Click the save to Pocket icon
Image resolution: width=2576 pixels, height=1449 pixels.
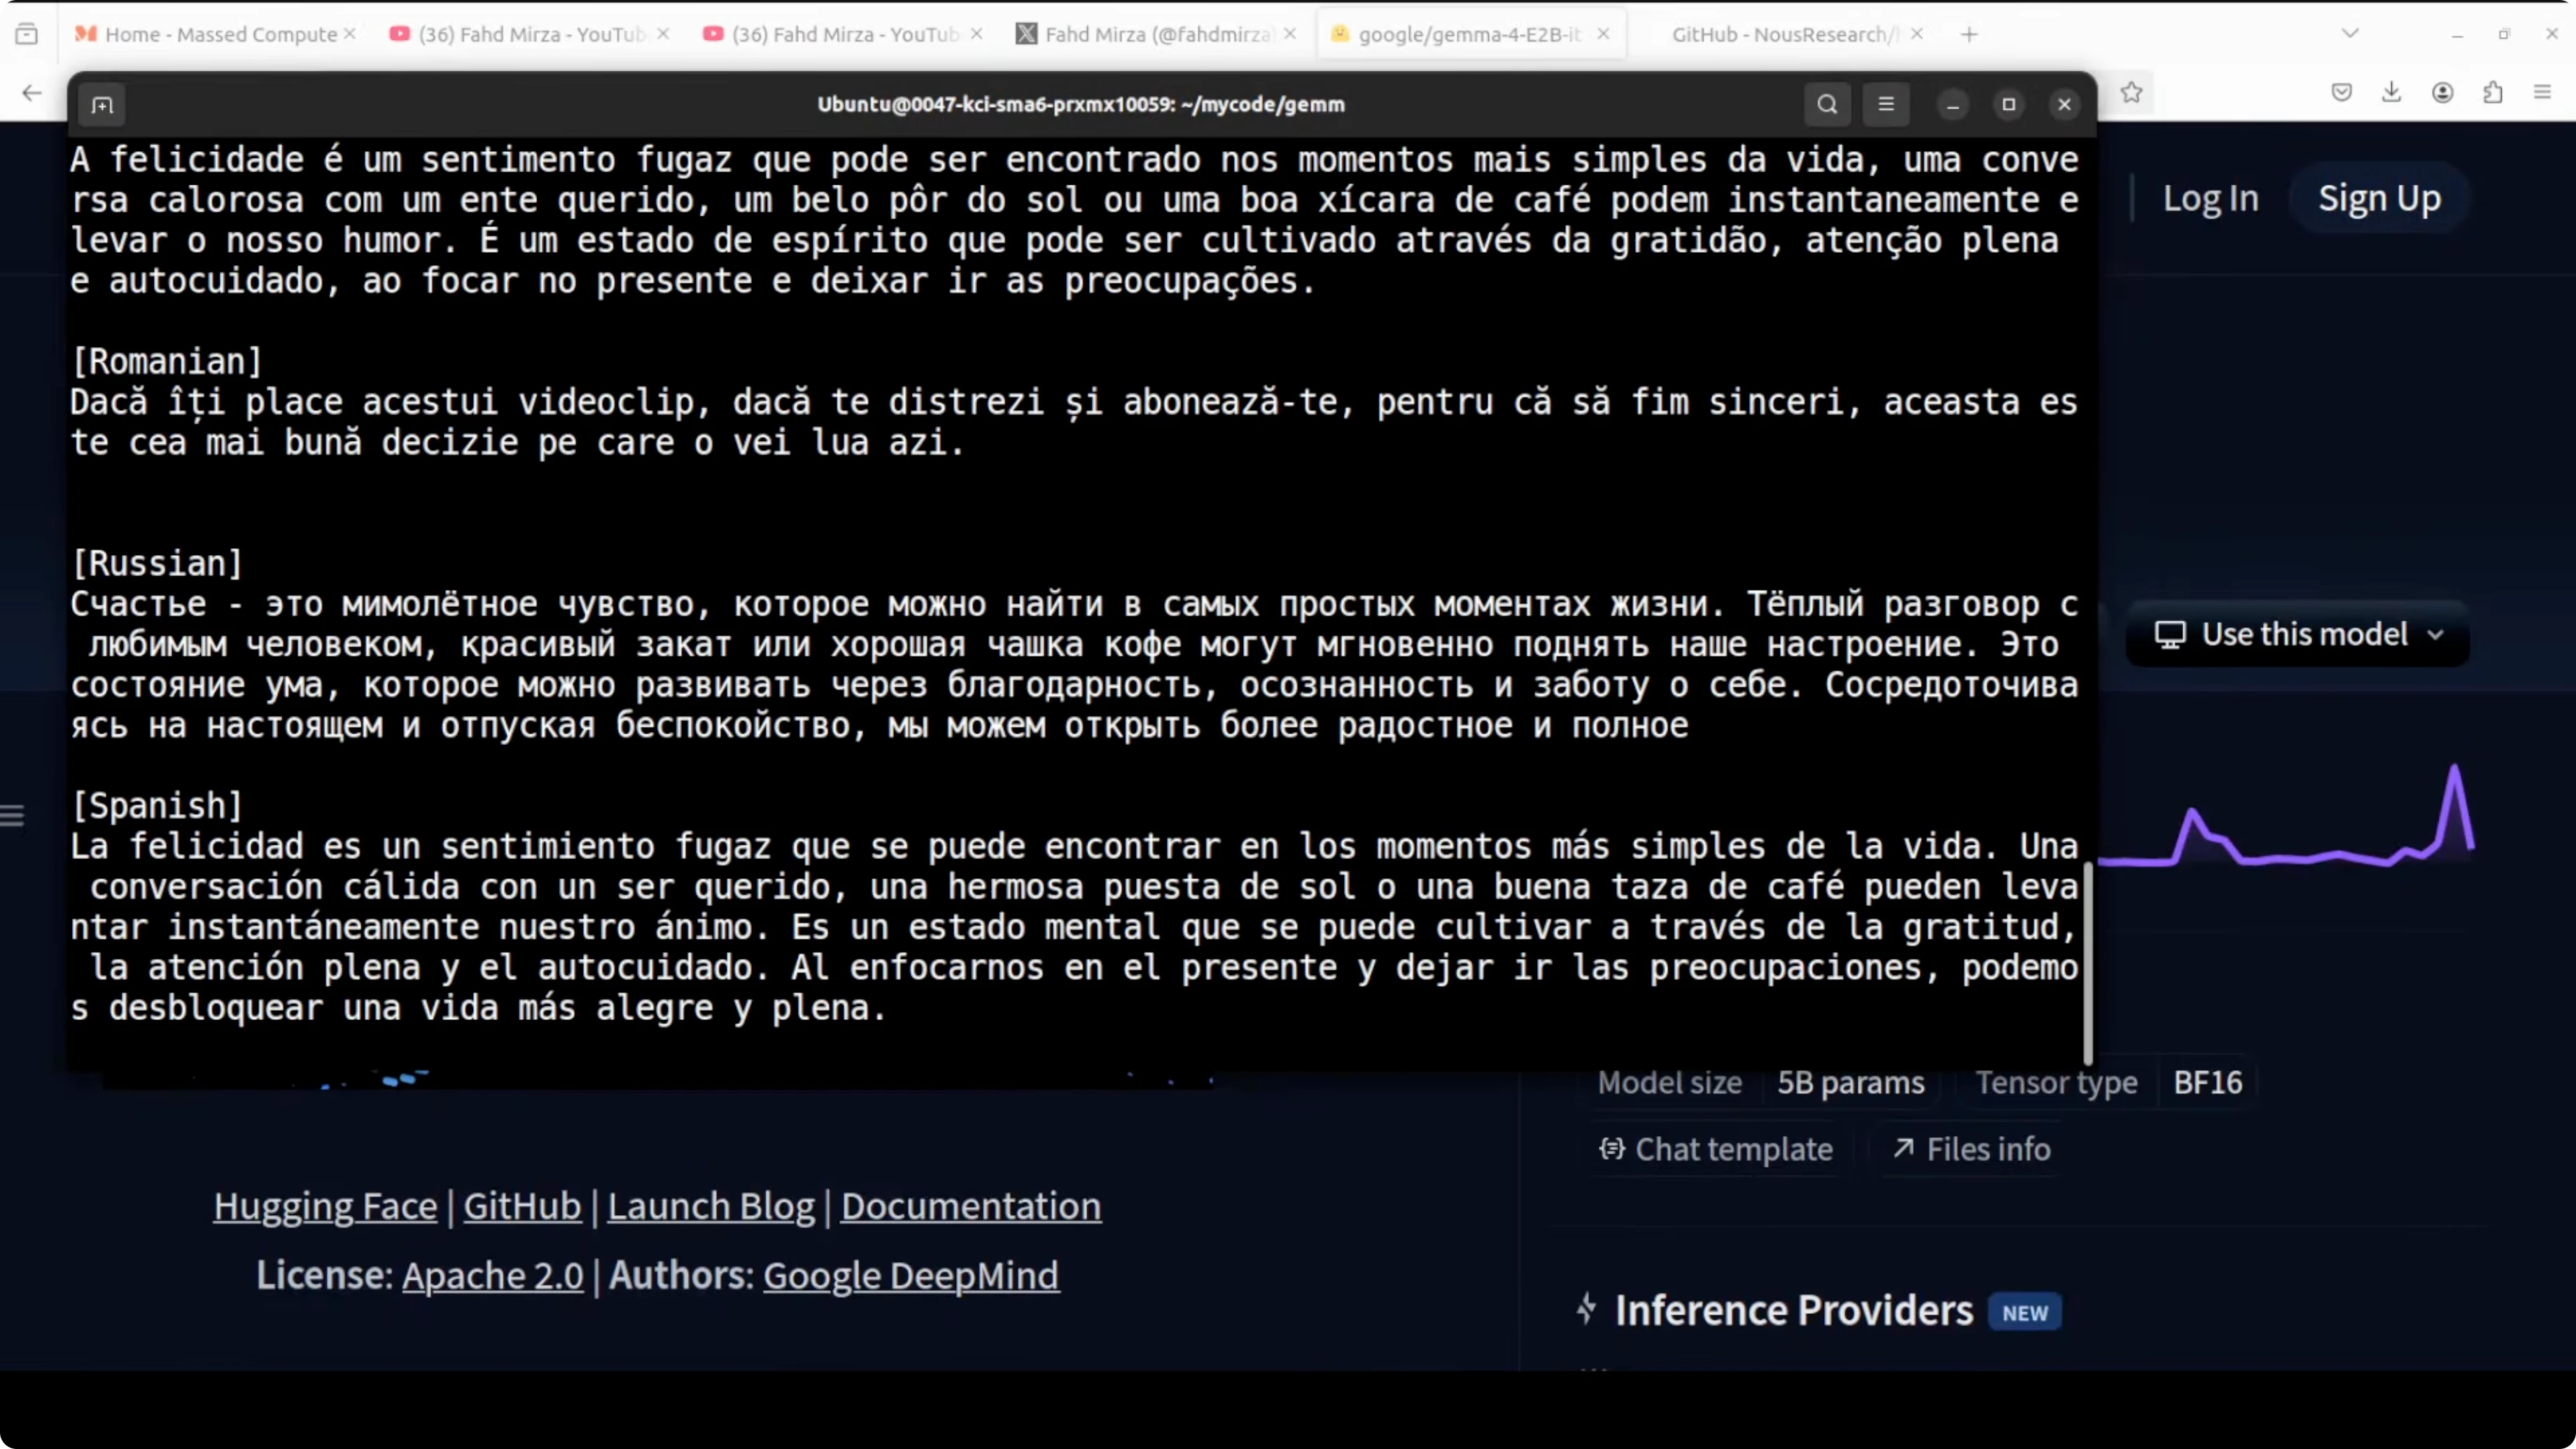[2341, 93]
